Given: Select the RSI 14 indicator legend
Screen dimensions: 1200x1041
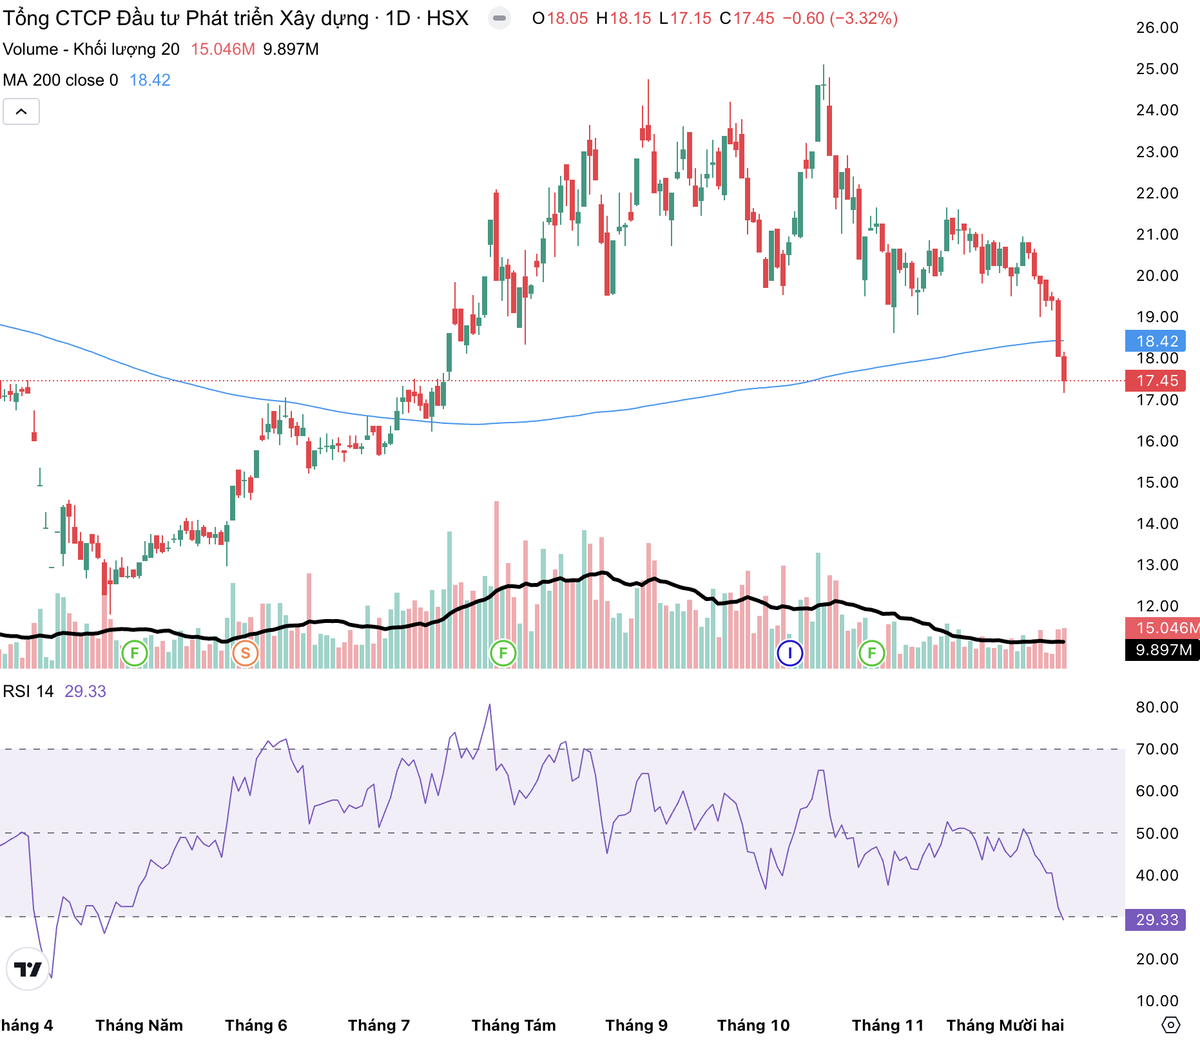Looking at the screenshot, I should click(x=29, y=691).
